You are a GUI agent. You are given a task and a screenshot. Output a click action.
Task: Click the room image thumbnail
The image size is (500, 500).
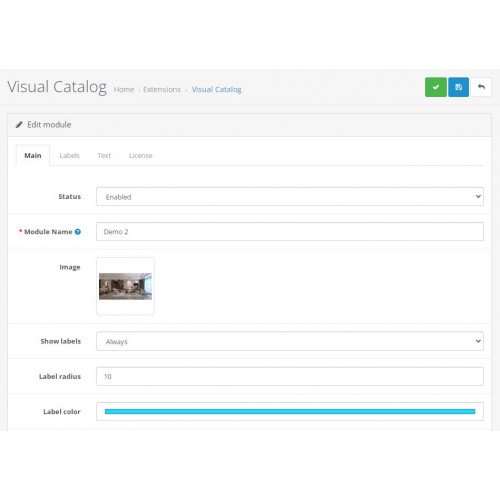pyautogui.click(x=125, y=286)
